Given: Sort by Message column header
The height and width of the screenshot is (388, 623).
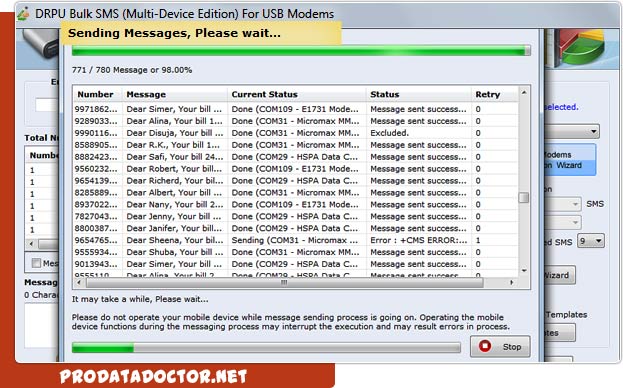Looking at the screenshot, I should click(175, 95).
